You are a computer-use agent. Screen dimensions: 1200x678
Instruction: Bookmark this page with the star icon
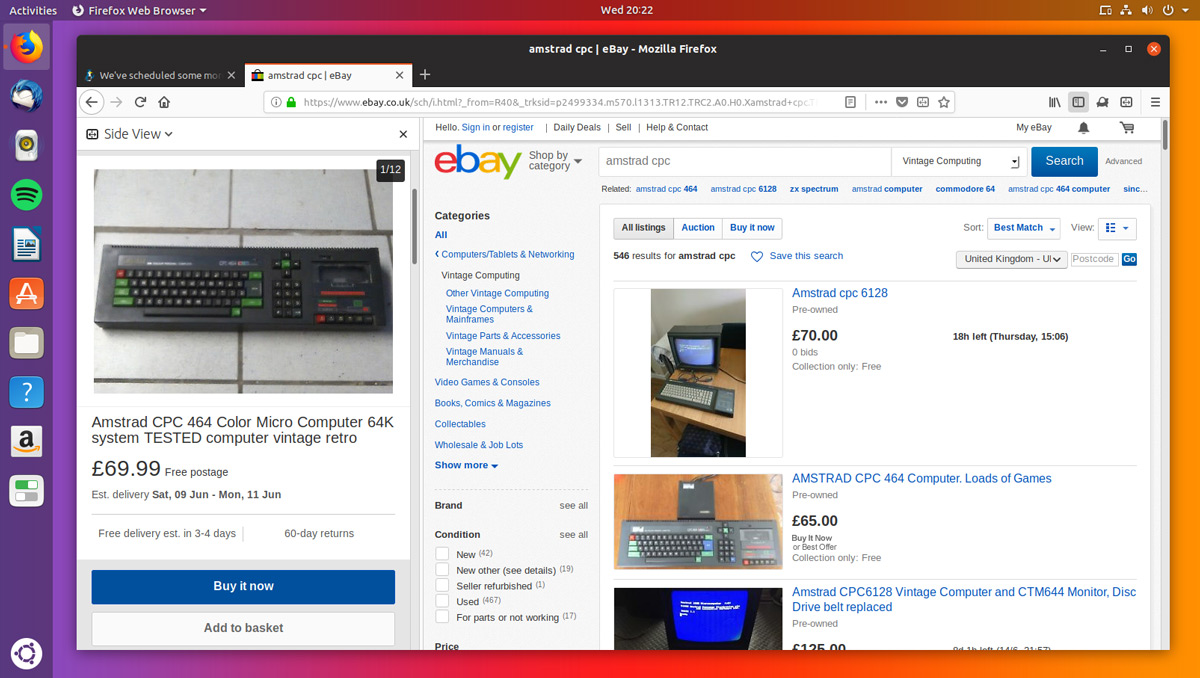click(943, 102)
